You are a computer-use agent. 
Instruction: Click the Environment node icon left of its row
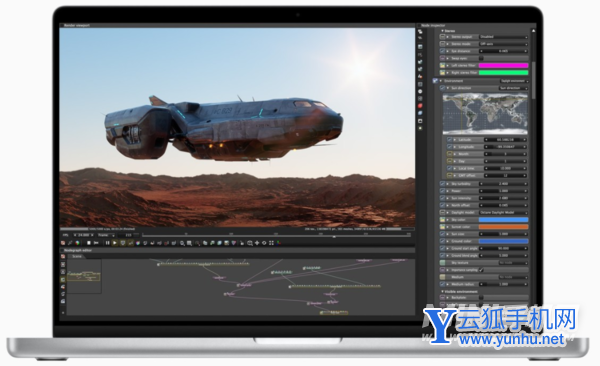click(435, 81)
